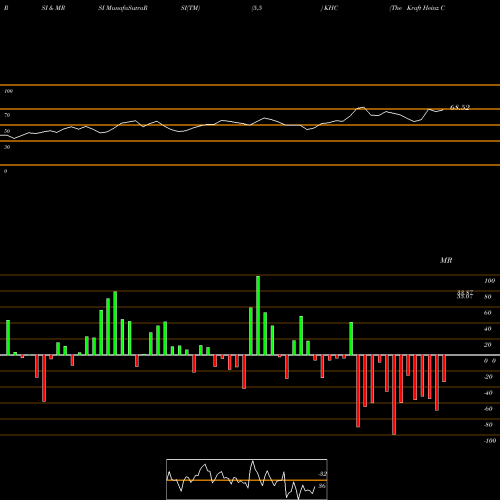Click the 'SI & MR' header text

click(x=53, y=8)
